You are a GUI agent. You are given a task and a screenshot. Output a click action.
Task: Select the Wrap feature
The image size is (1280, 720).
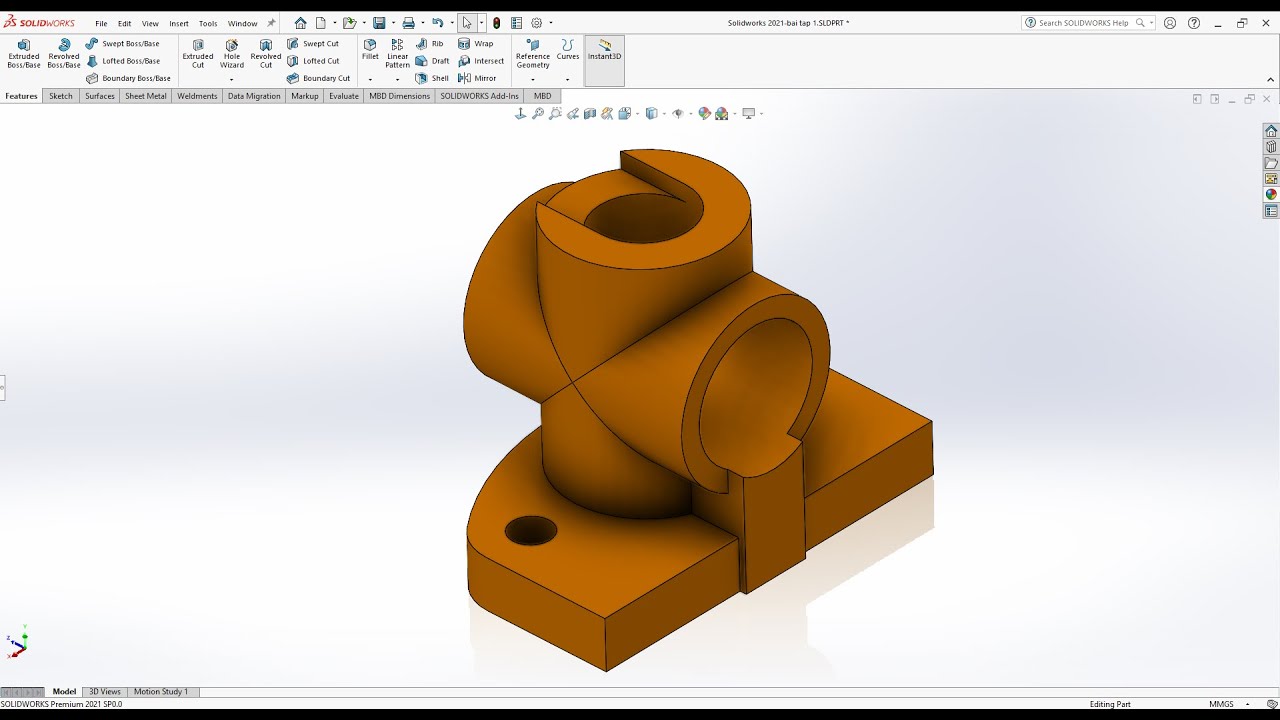(x=476, y=44)
